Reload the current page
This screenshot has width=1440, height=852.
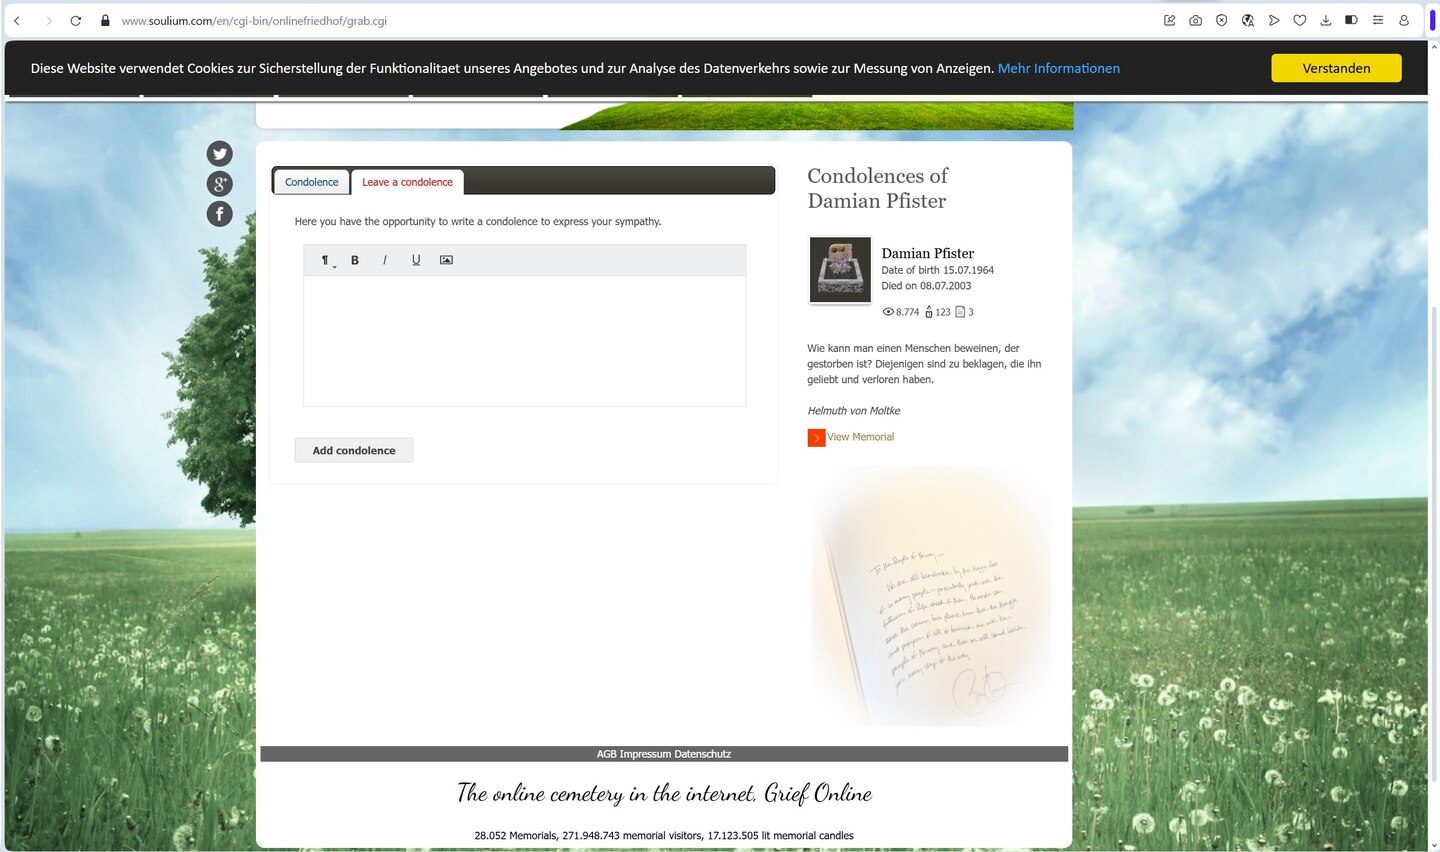tap(76, 20)
